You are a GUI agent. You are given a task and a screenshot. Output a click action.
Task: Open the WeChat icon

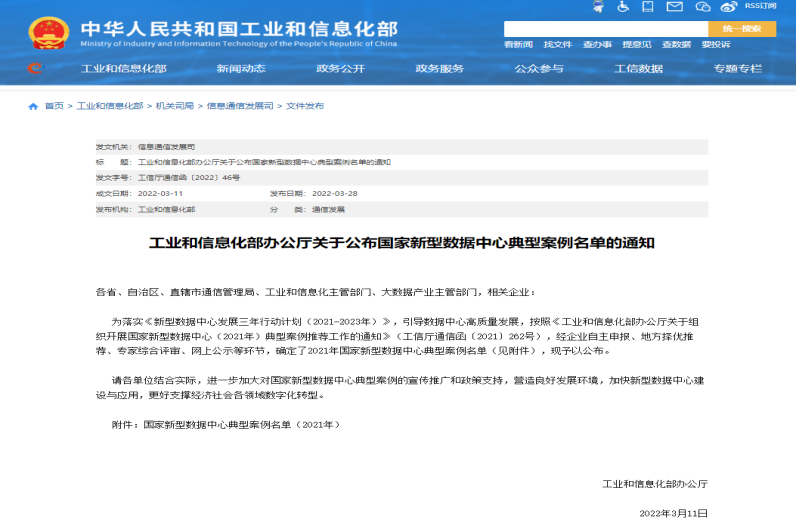click(702, 7)
